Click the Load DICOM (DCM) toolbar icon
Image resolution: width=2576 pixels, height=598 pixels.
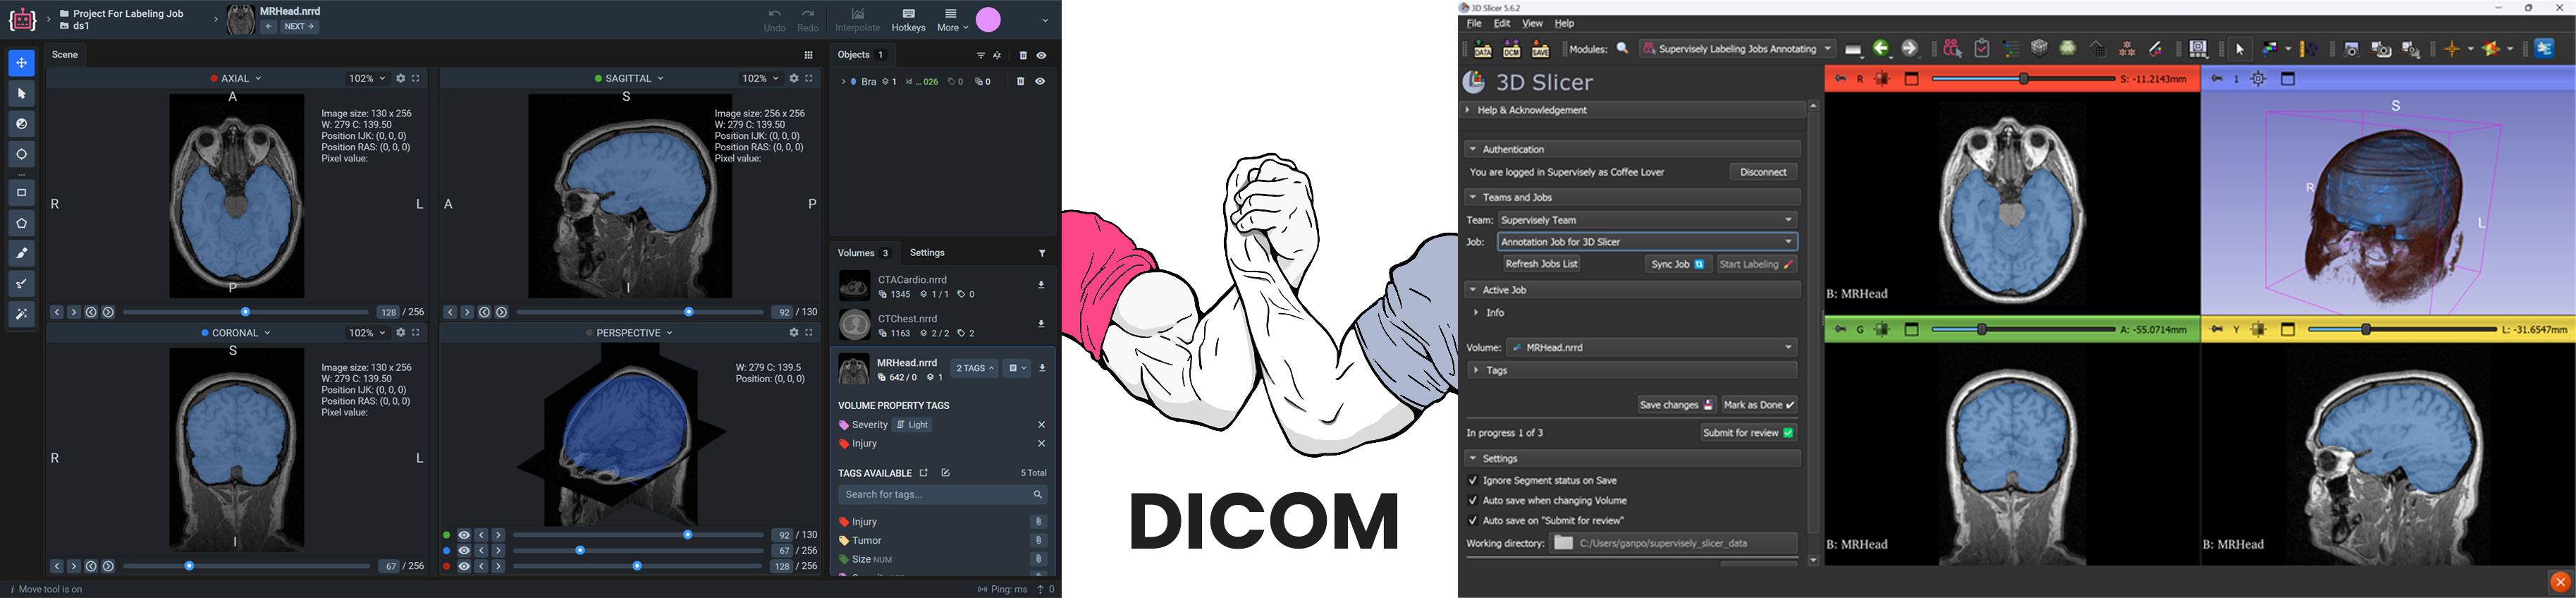pyautogui.click(x=1511, y=49)
